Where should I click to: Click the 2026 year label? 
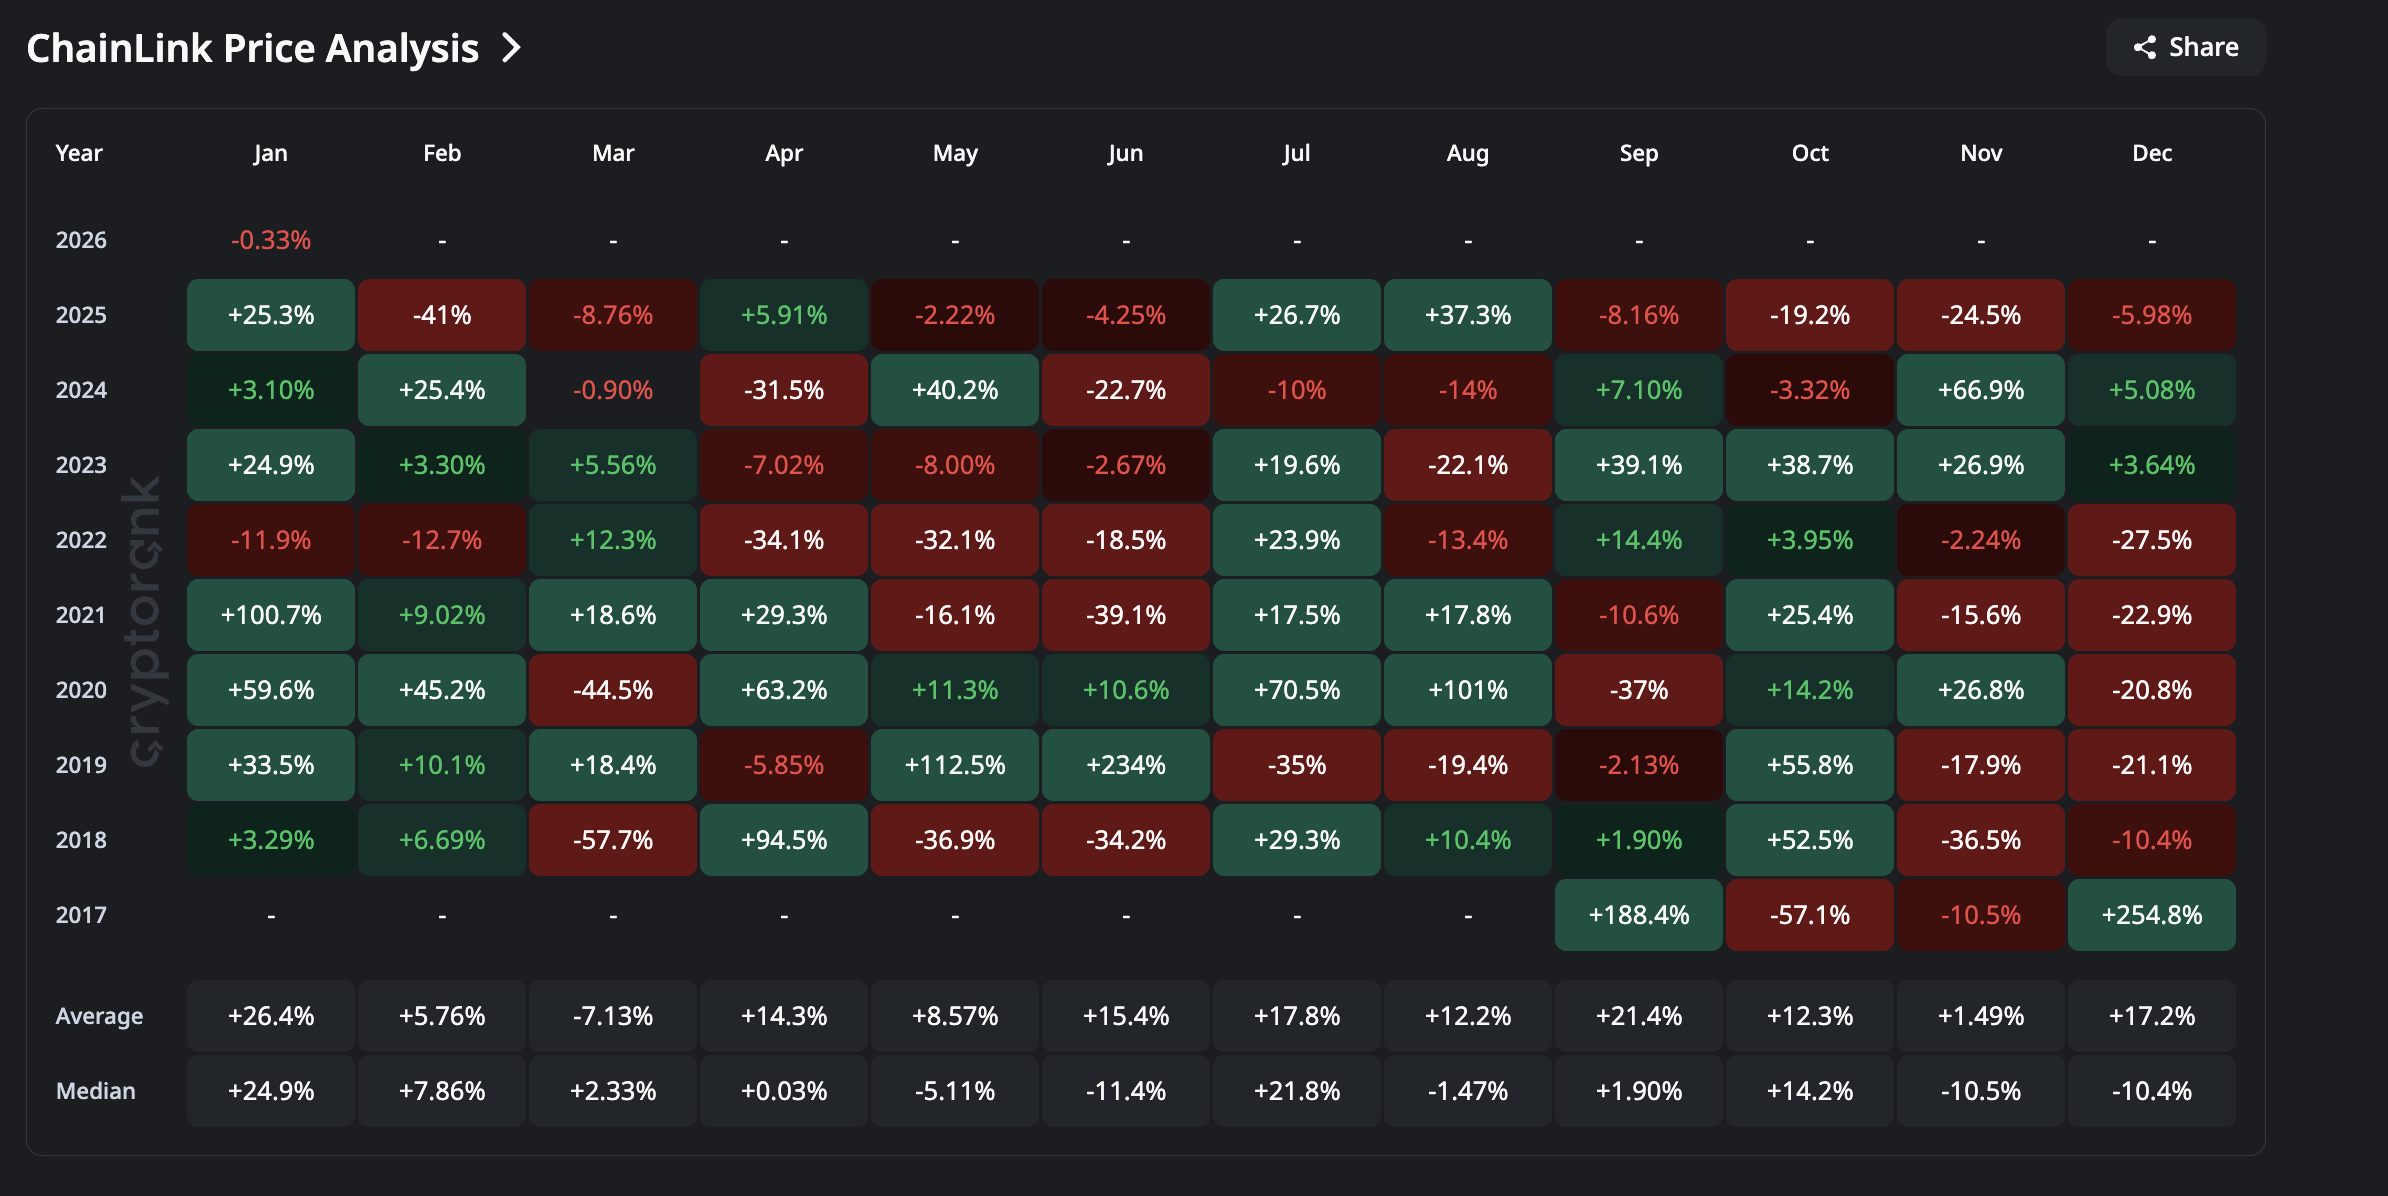[x=81, y=239]
